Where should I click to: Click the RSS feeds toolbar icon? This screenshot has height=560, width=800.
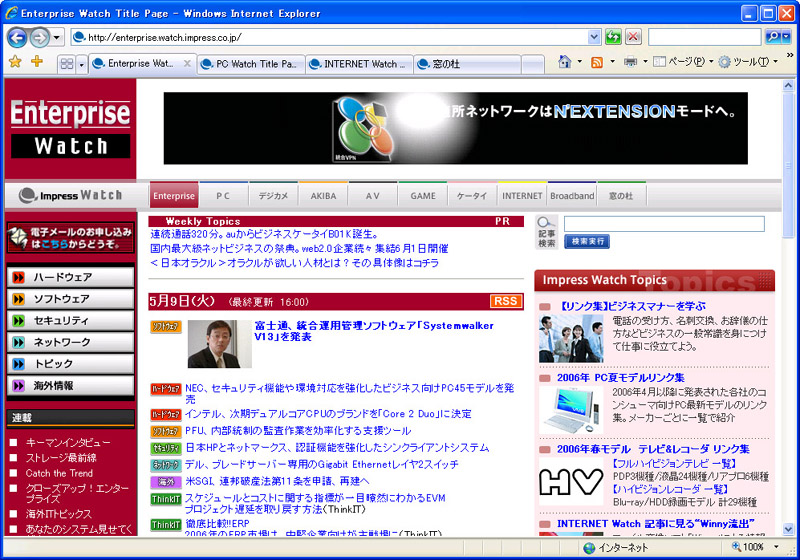coord(596,62)
